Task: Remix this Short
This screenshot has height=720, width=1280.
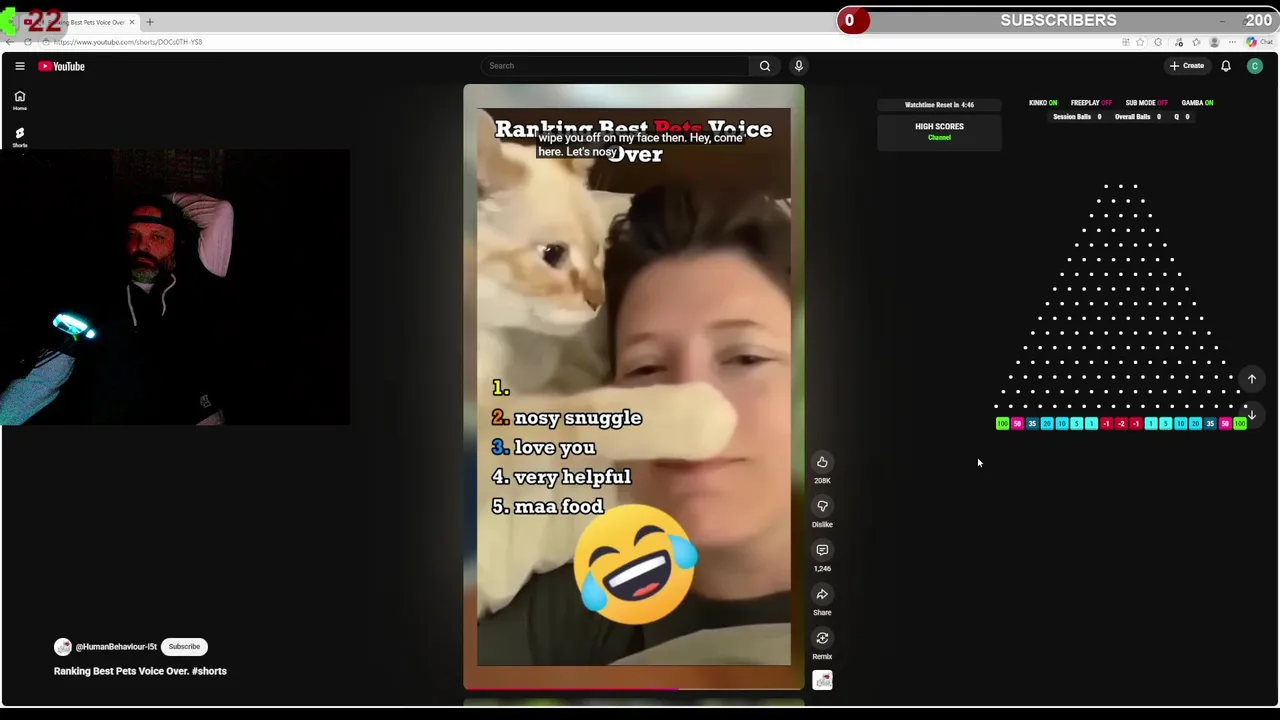Action: pyautogui.click(x=822, y=638)
